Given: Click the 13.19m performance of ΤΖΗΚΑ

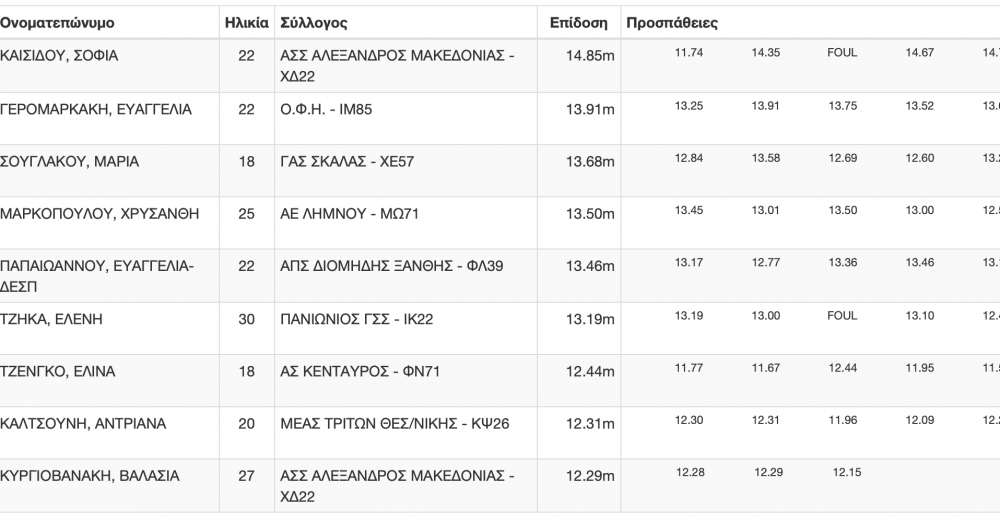Looking at the screenshot, I should tap(590, 320).
